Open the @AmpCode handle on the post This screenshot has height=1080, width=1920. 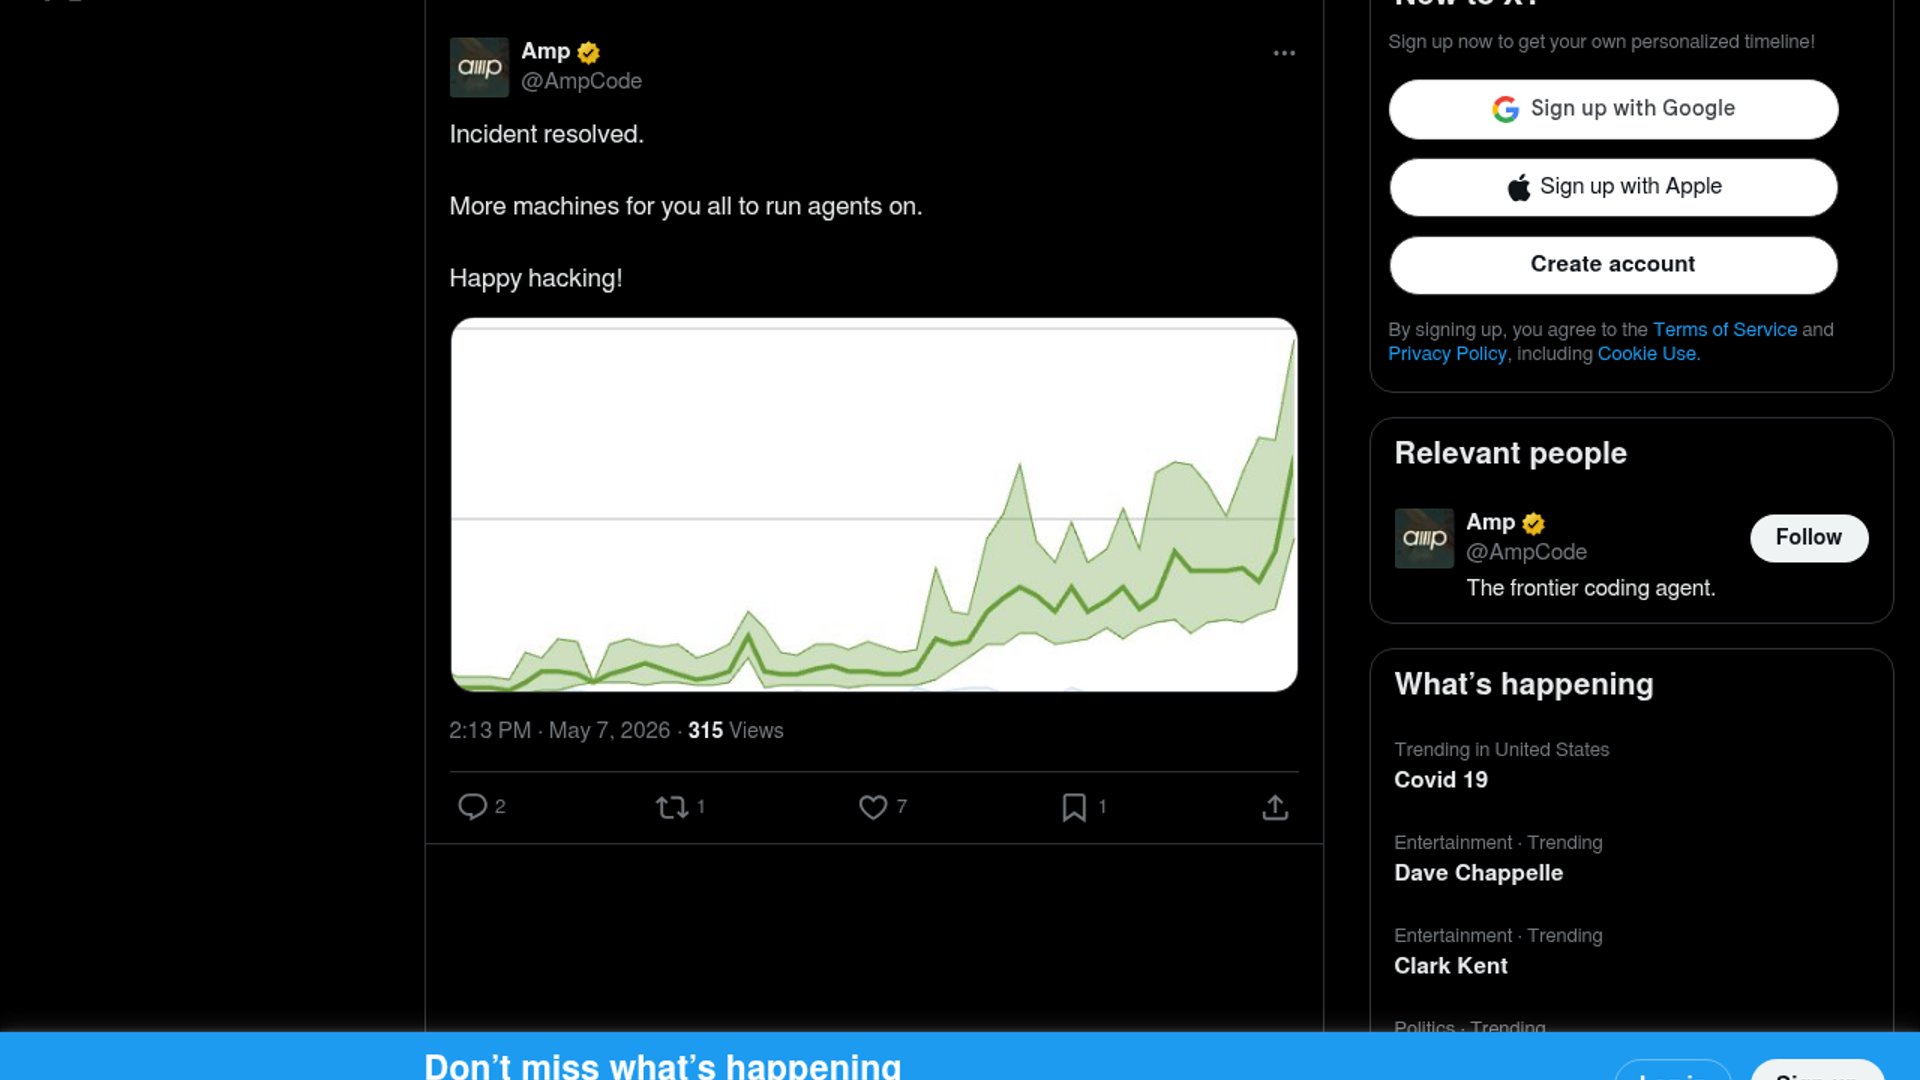[581, 81]
